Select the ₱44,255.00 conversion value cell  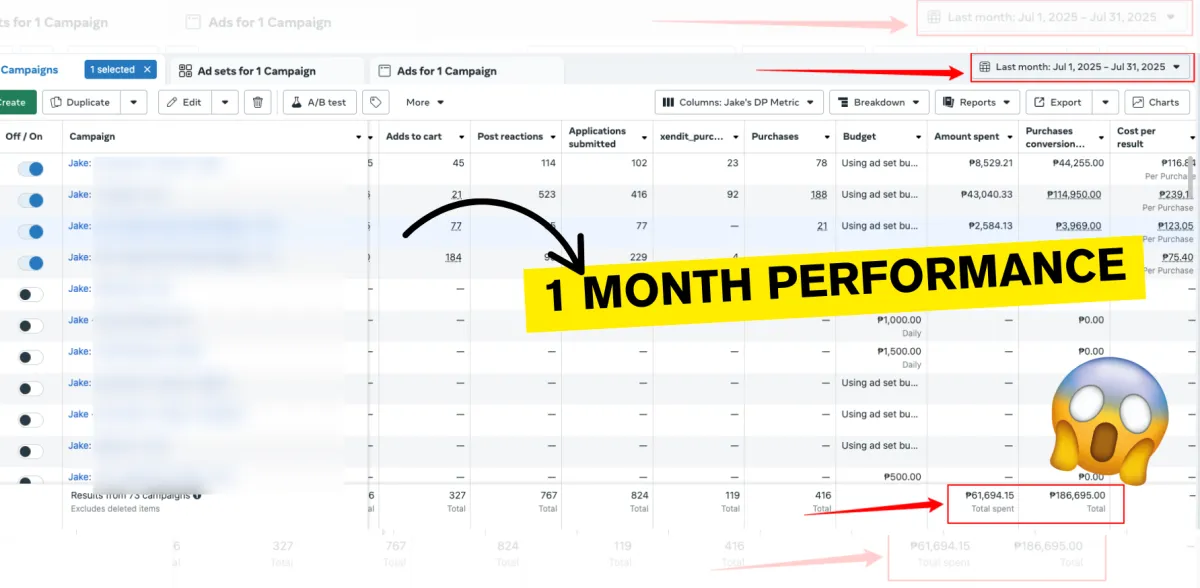tap(1077, 163)
